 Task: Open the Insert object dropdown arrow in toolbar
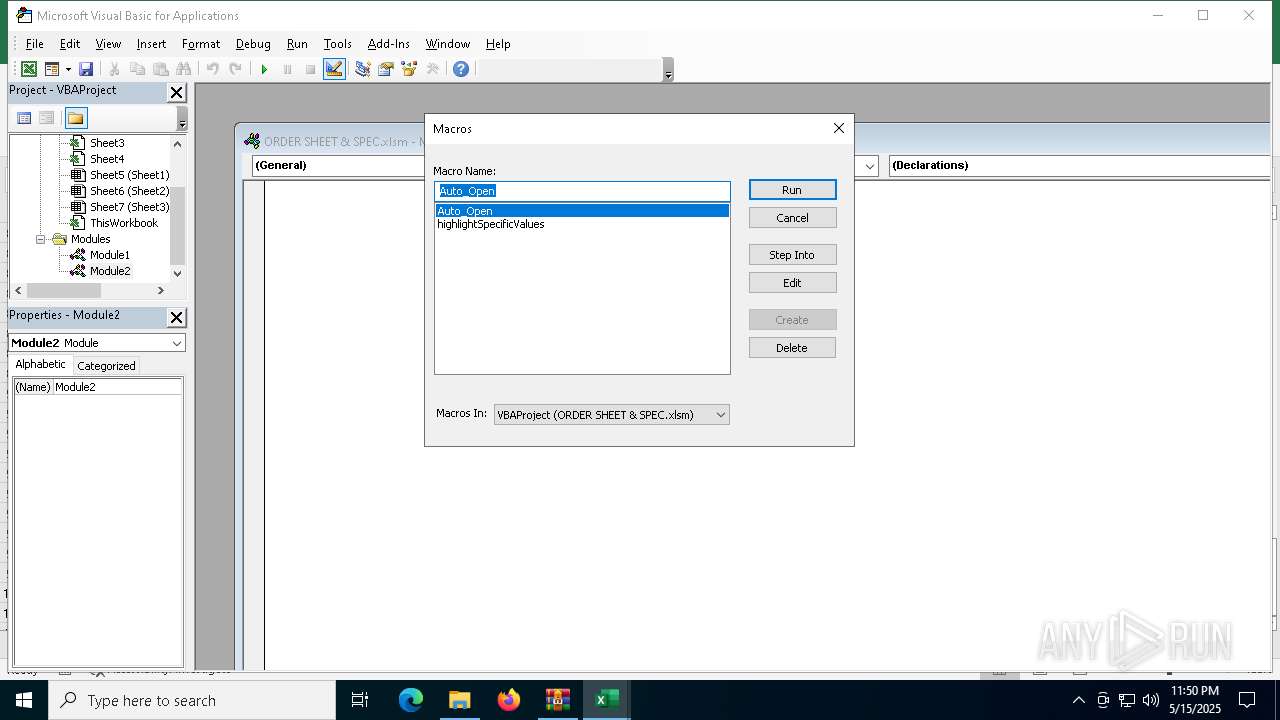pyautogui.click(x=68, y=69)
